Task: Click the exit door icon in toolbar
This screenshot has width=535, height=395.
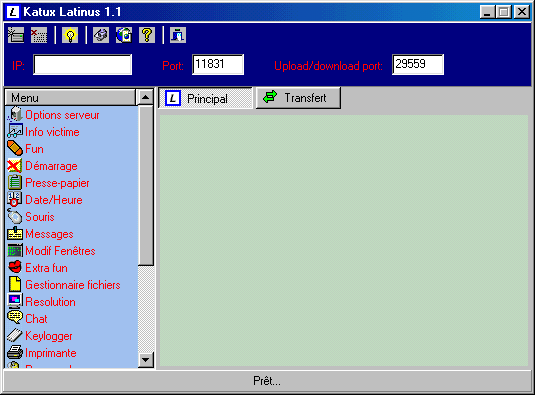Action: coord(178,35)
